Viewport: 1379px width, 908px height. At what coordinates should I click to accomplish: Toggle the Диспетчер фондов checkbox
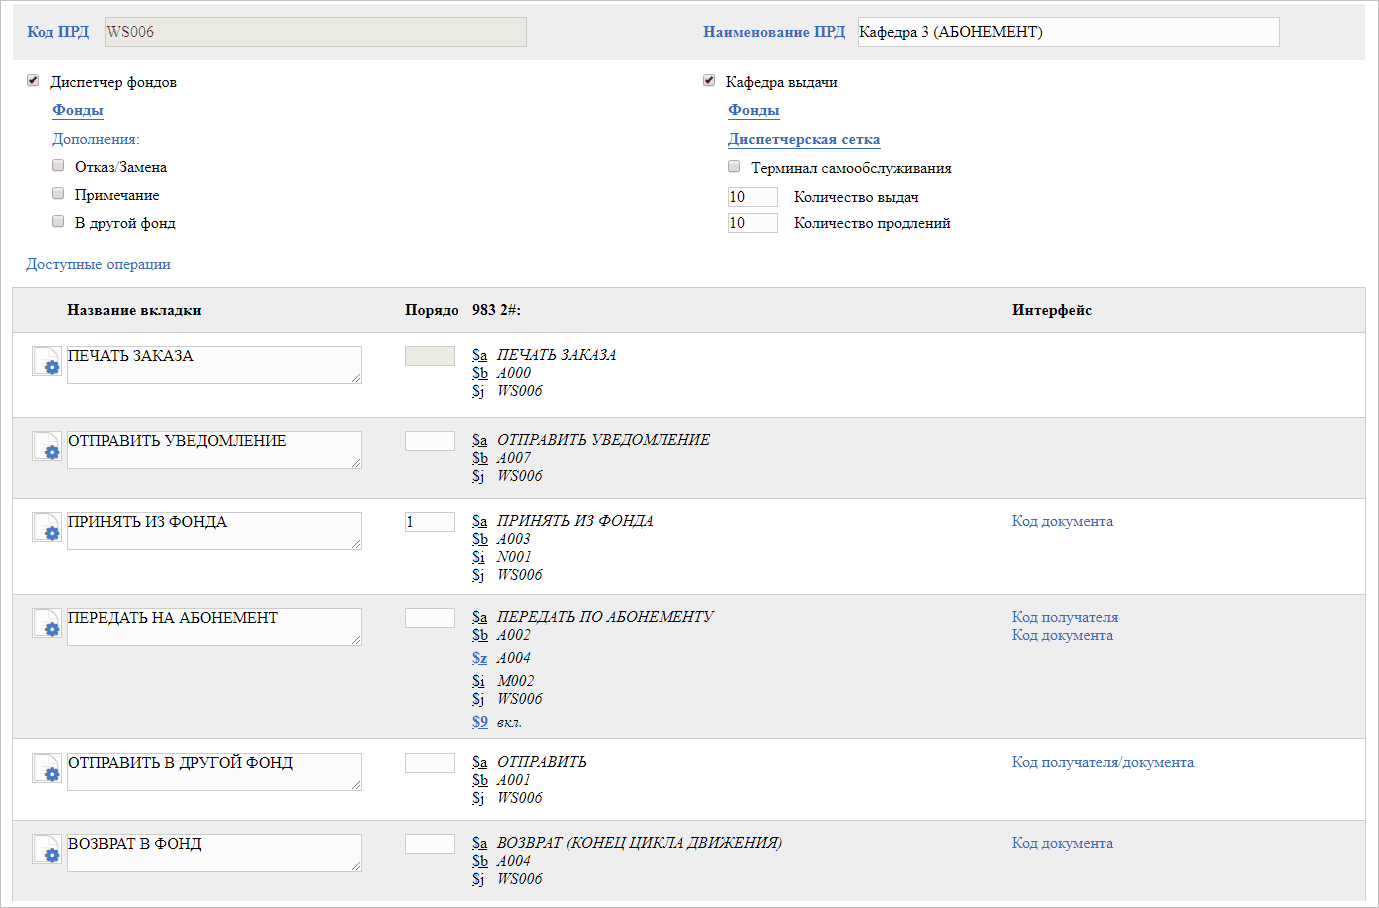pos(33,81)
